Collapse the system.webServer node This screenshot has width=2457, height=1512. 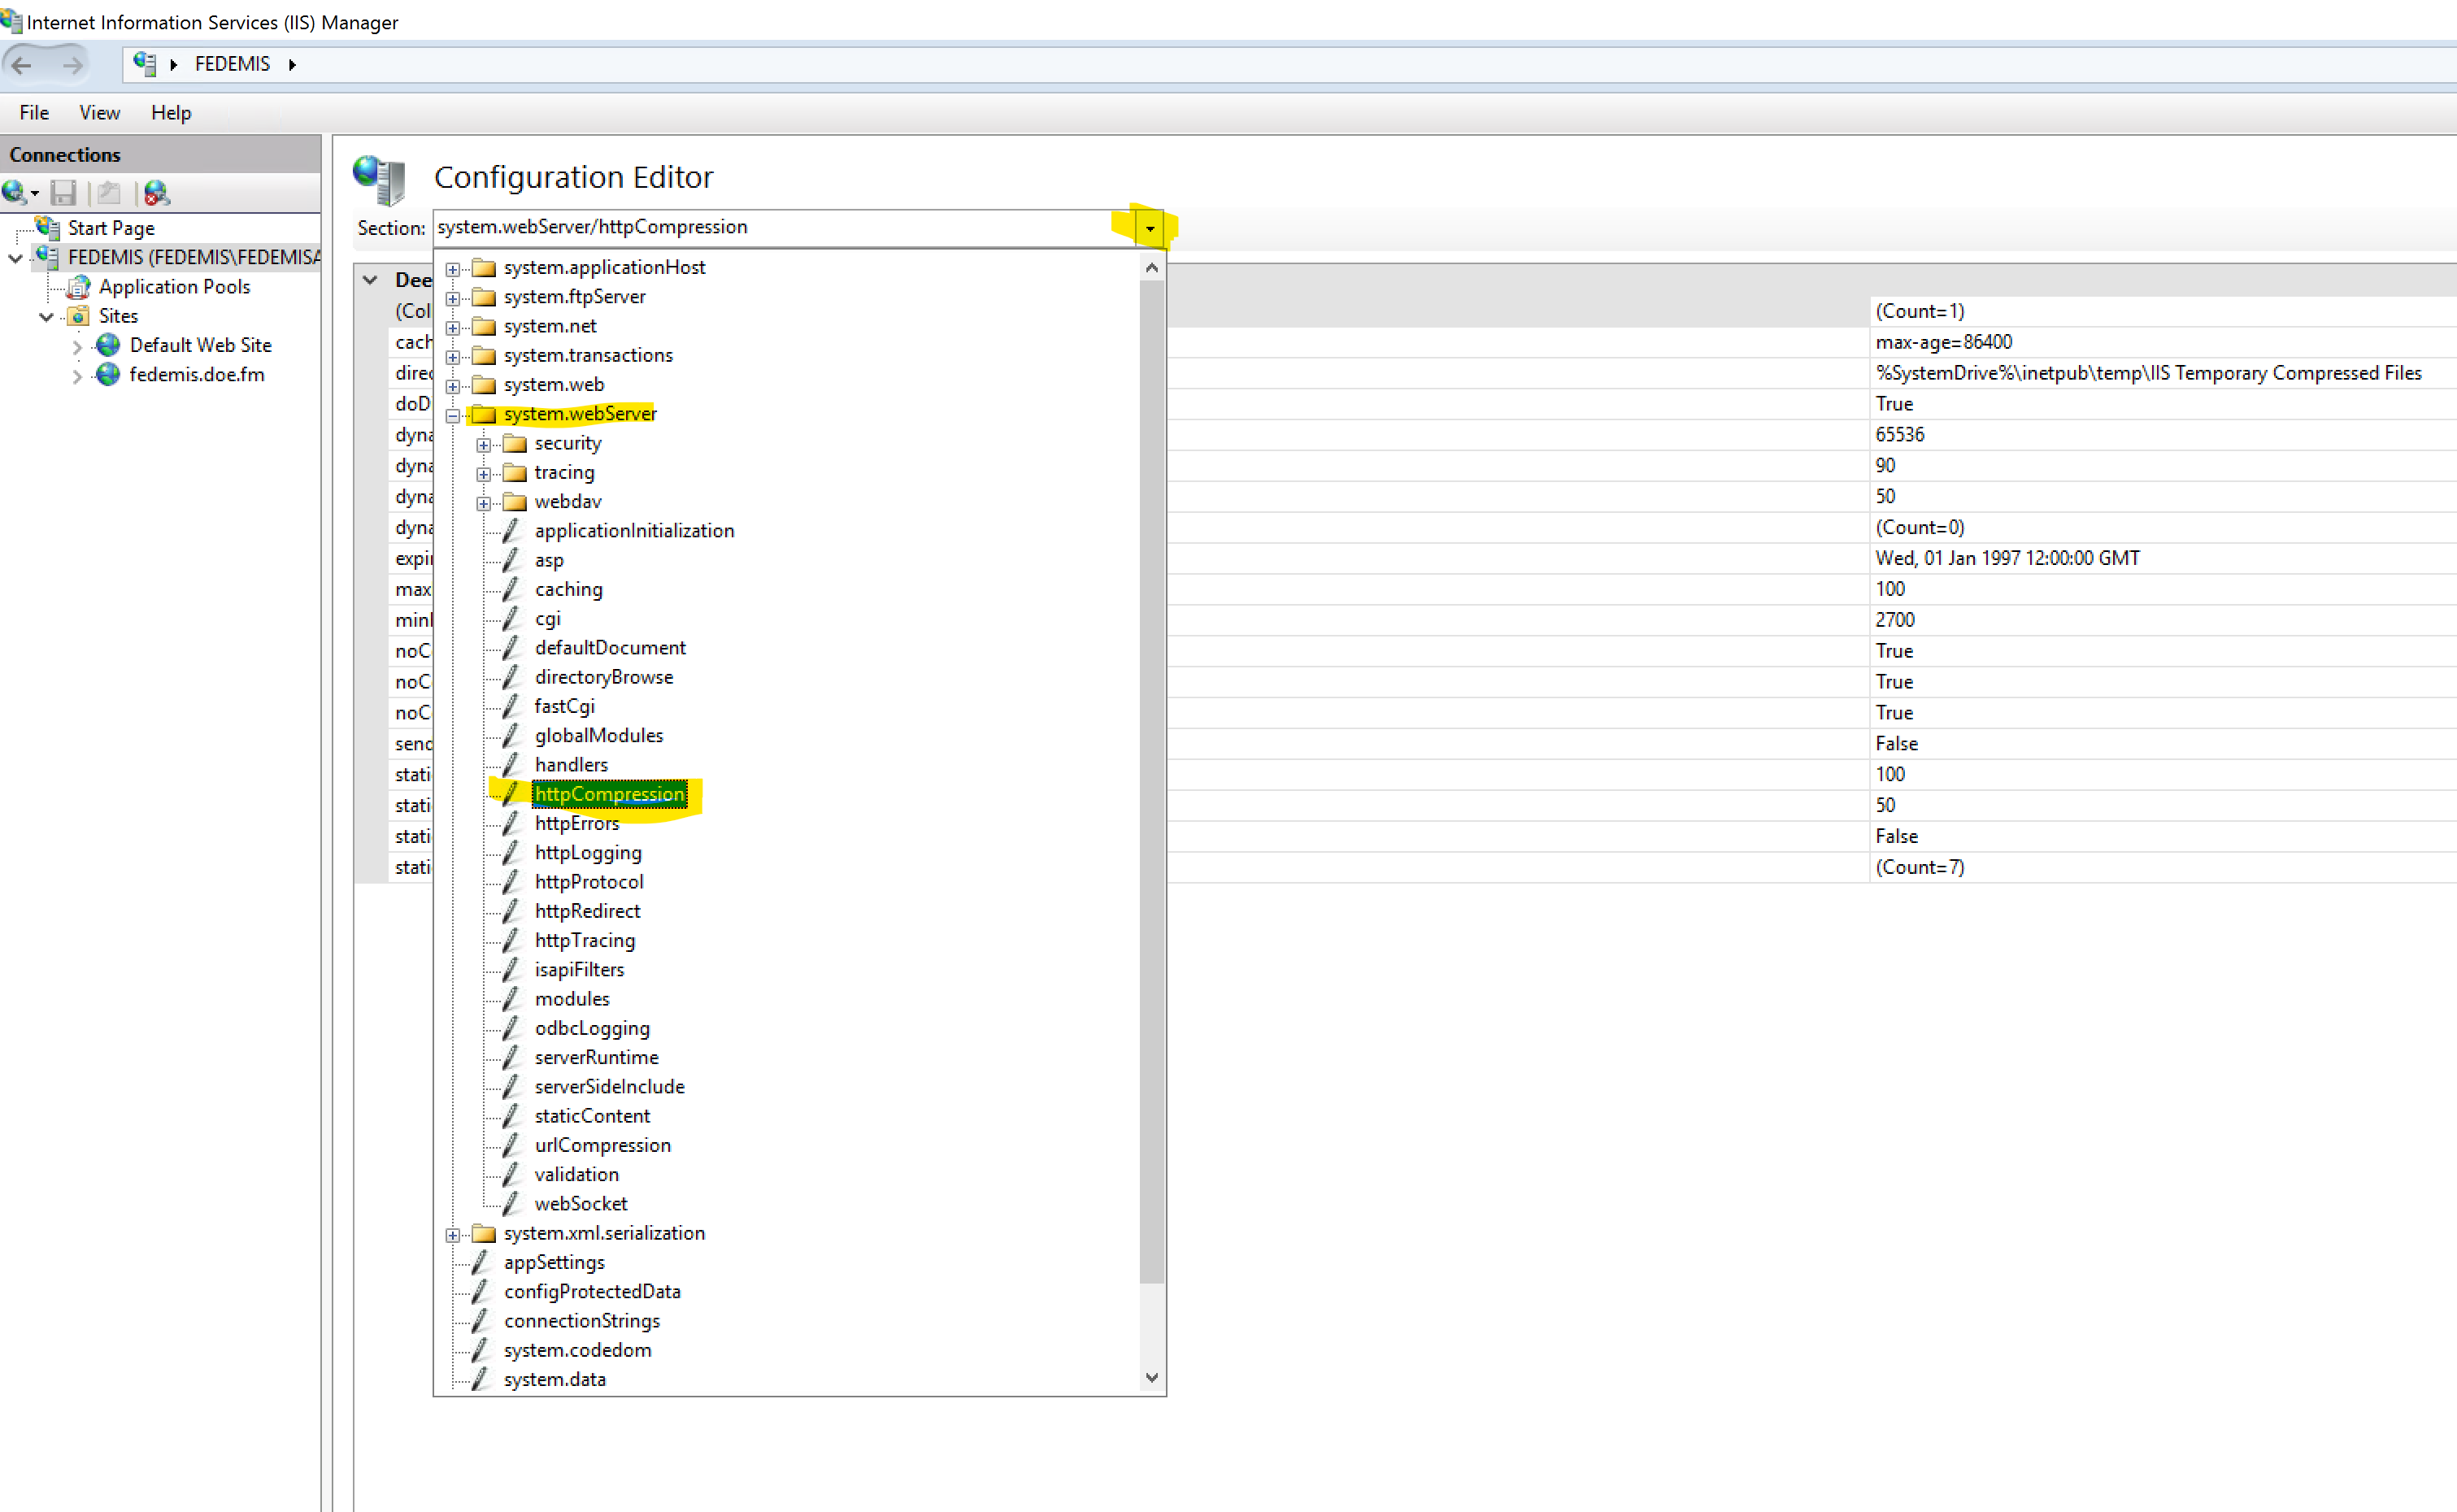pos(453,415)
